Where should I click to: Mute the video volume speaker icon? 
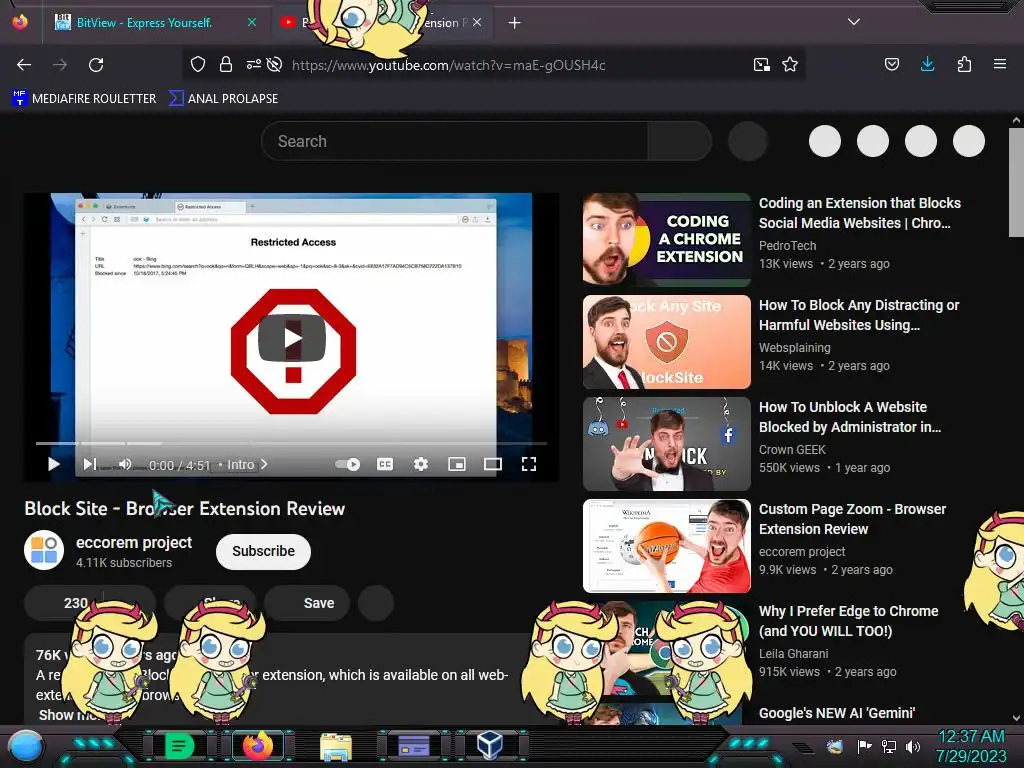point(125,464)
